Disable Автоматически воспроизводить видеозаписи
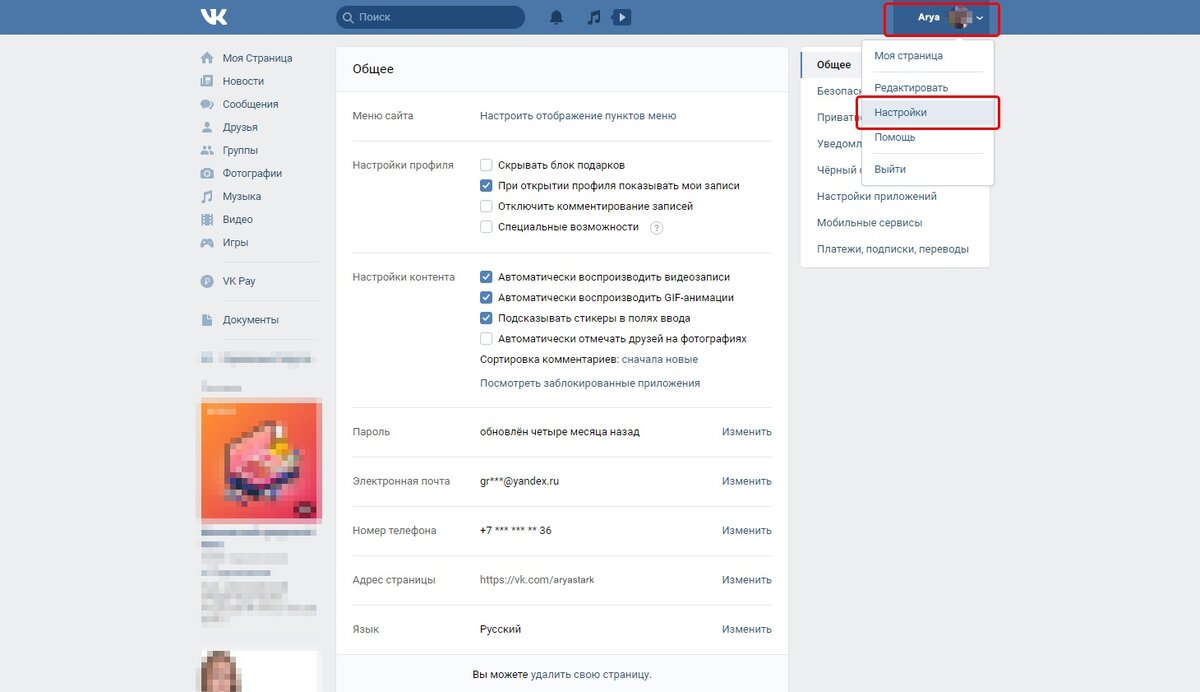 click(486, 276)
